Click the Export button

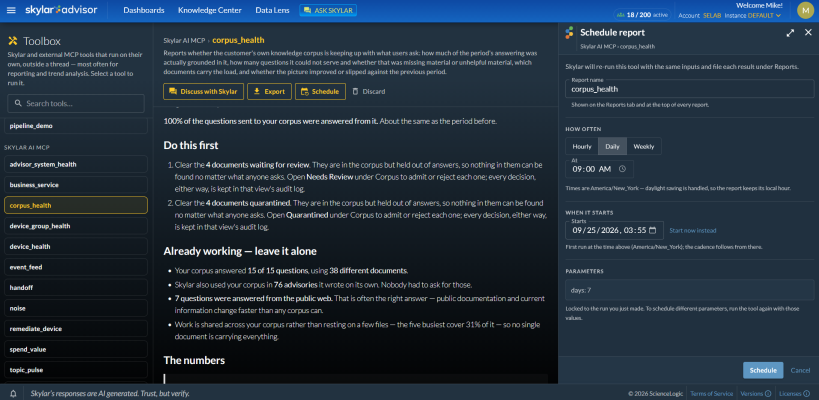[x=269, y=91]
